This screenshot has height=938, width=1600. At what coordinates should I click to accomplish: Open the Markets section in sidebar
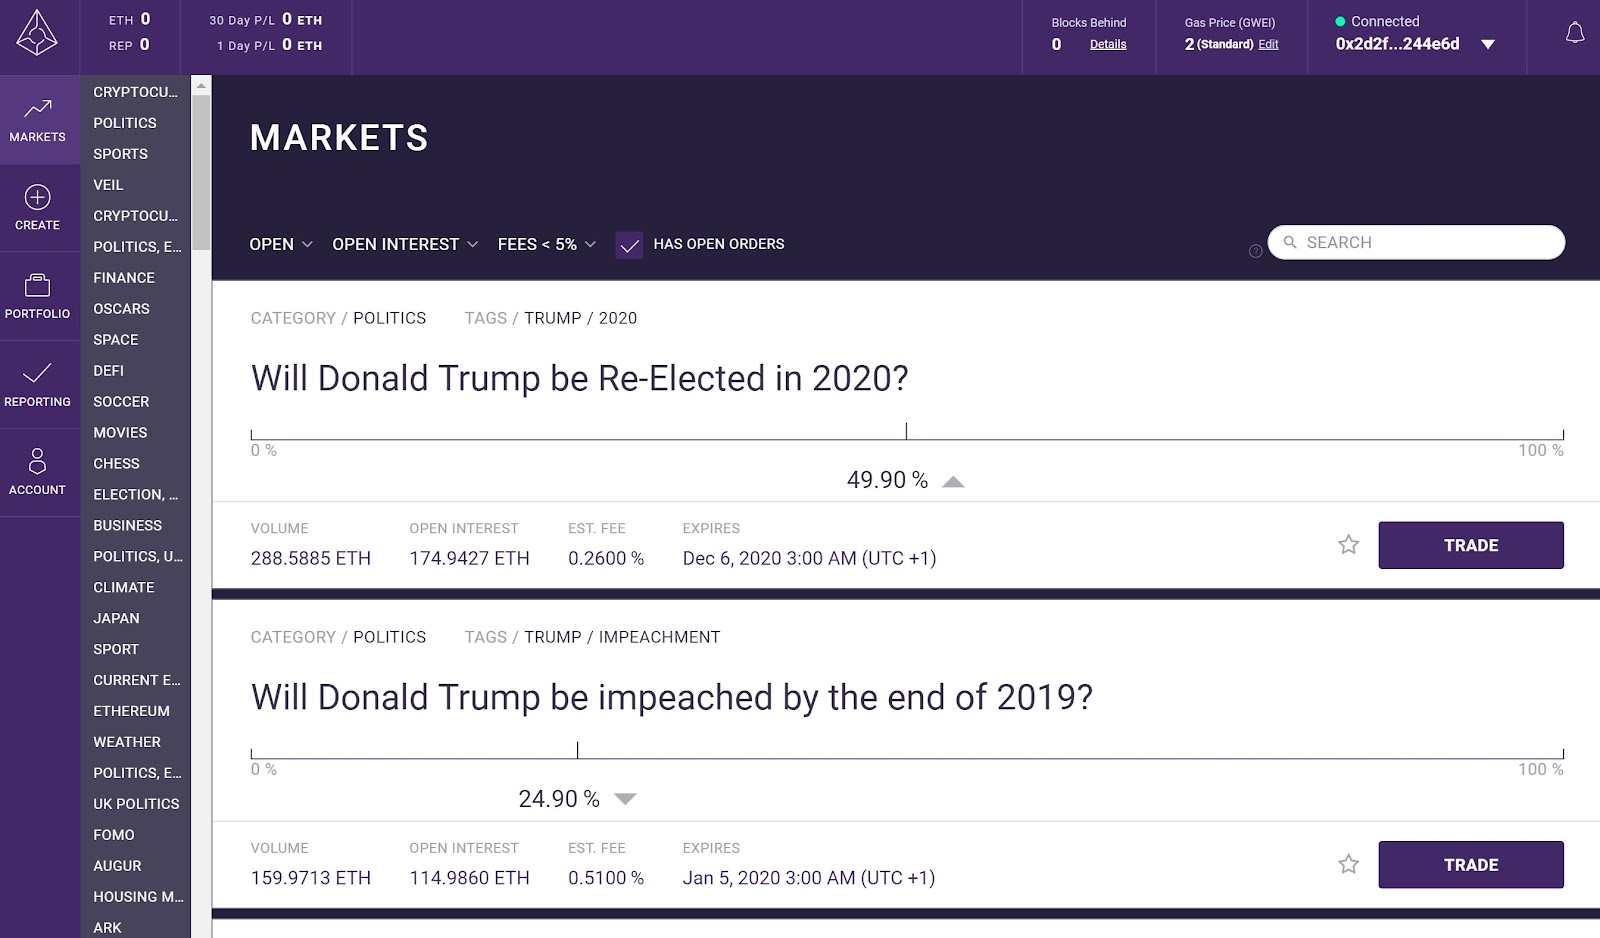point(38,120)
